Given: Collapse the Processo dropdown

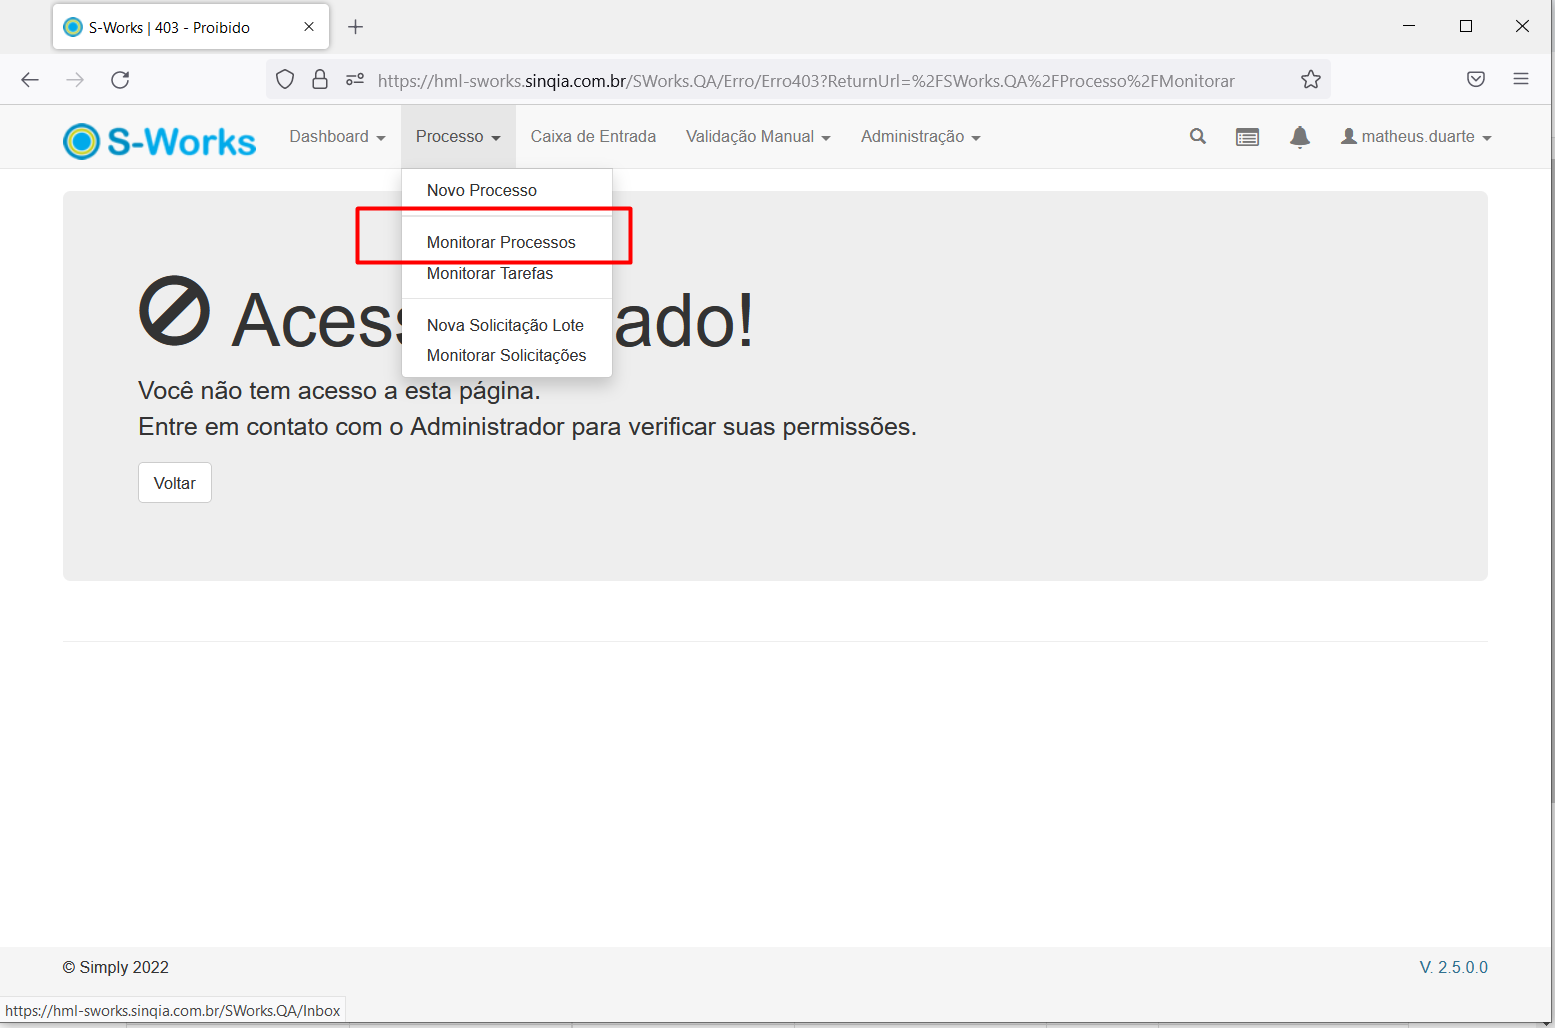Looking at the screenshot, I should [x=458, y=137].
